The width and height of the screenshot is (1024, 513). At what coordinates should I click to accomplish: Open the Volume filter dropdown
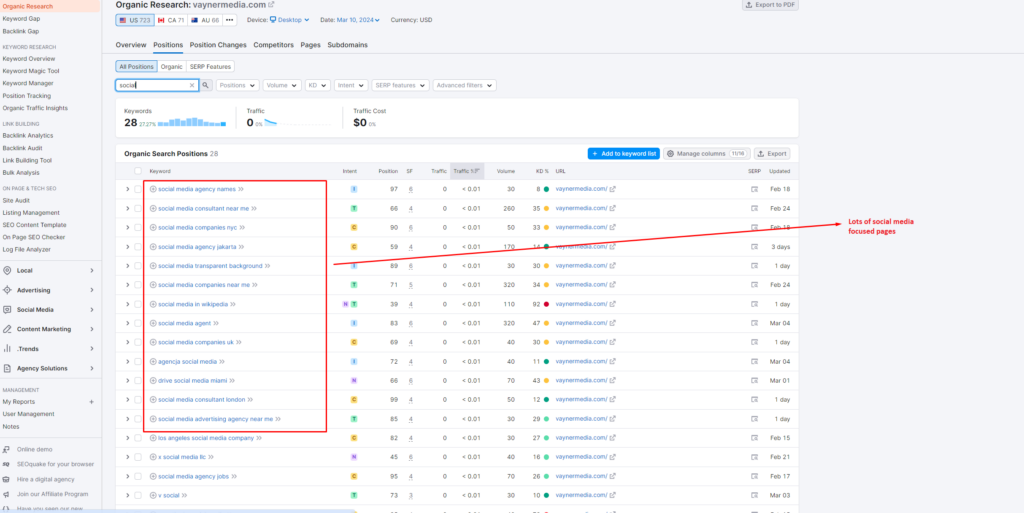point(281,85)
